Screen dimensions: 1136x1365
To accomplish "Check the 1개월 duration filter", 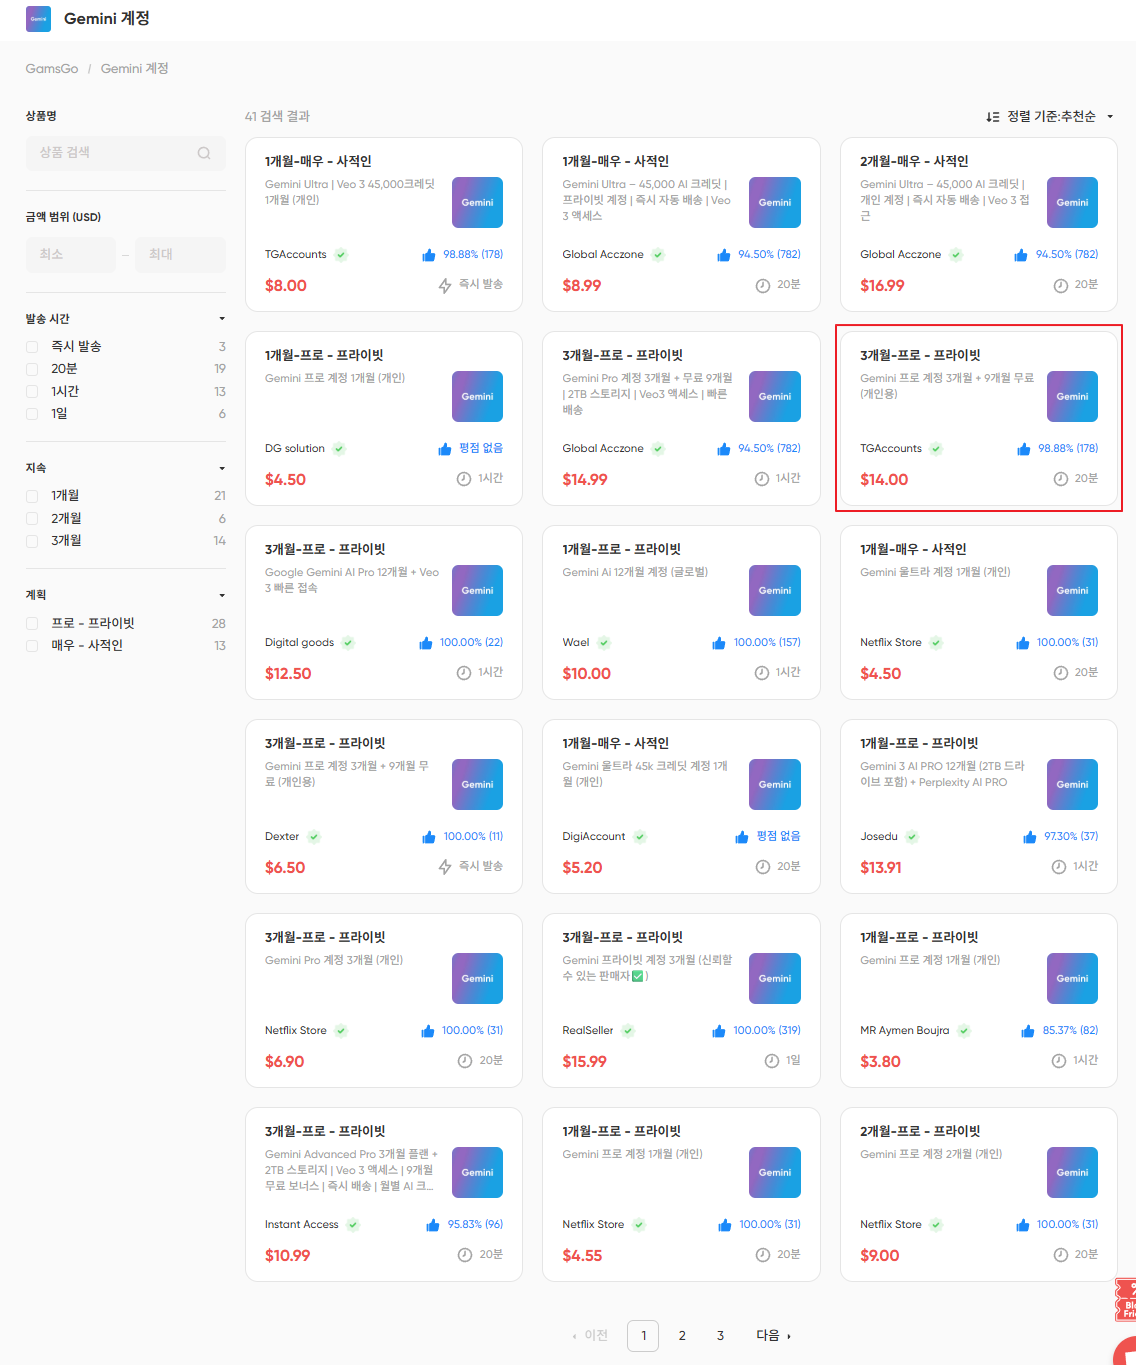I will 32,496.
